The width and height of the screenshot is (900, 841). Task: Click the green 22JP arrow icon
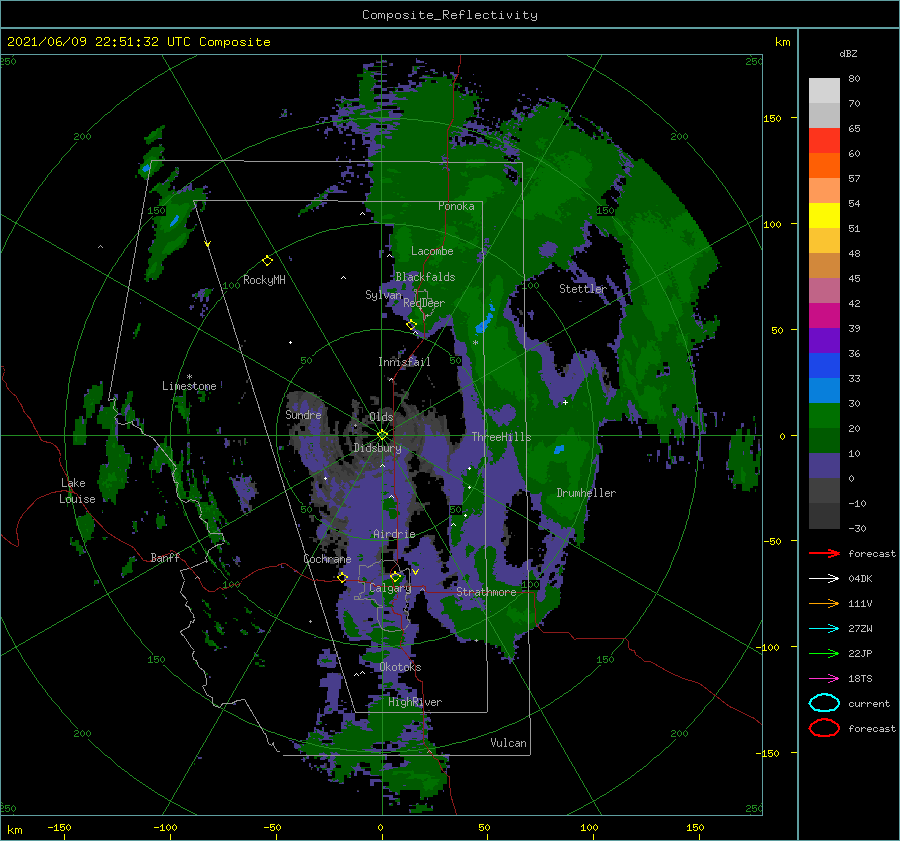pos(824,653)
